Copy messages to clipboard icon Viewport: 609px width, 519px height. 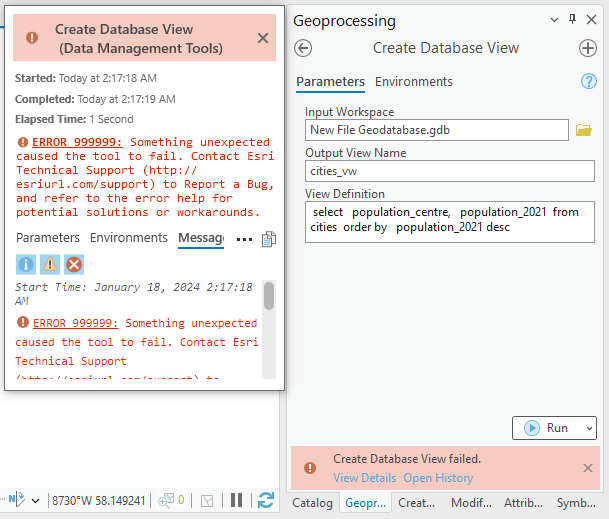(268, 239)
